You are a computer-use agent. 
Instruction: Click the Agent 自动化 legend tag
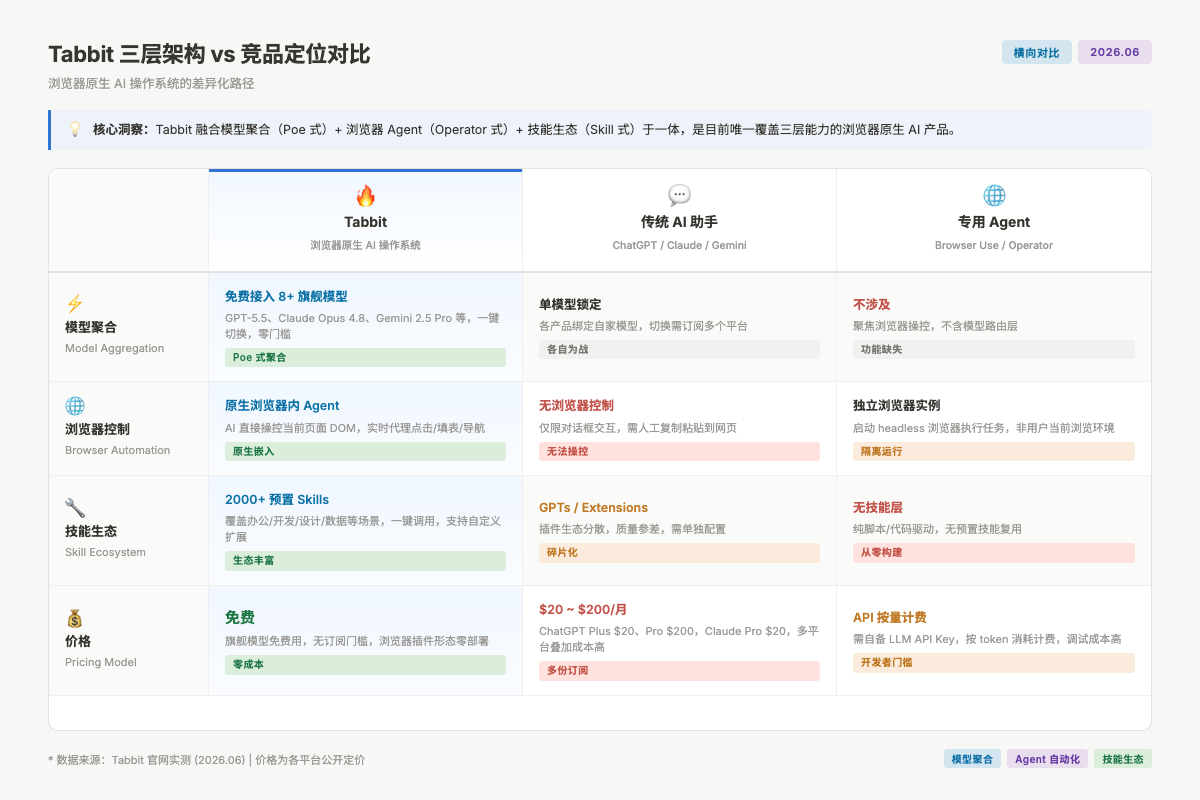point(1047,759)
